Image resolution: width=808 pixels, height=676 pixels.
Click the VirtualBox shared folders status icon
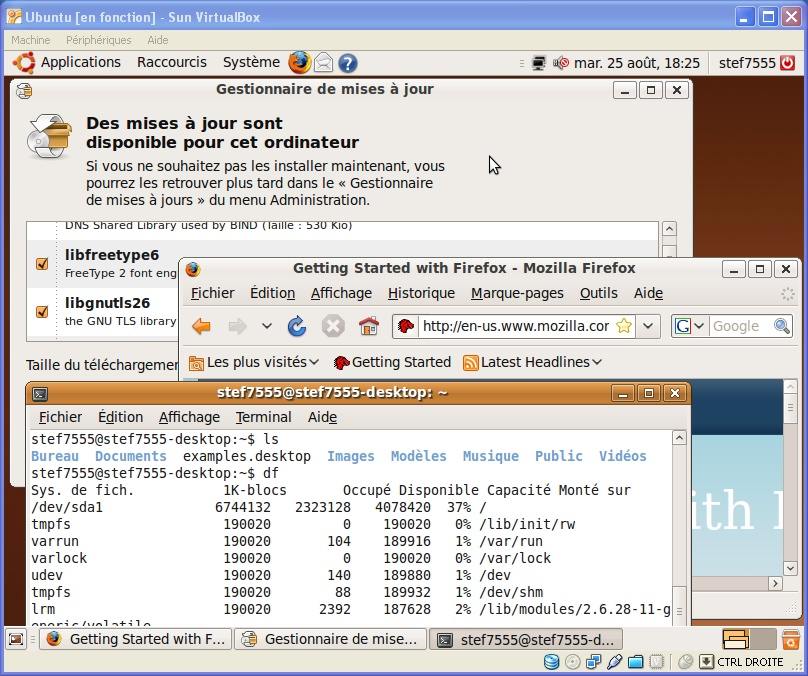coord(636,662)
